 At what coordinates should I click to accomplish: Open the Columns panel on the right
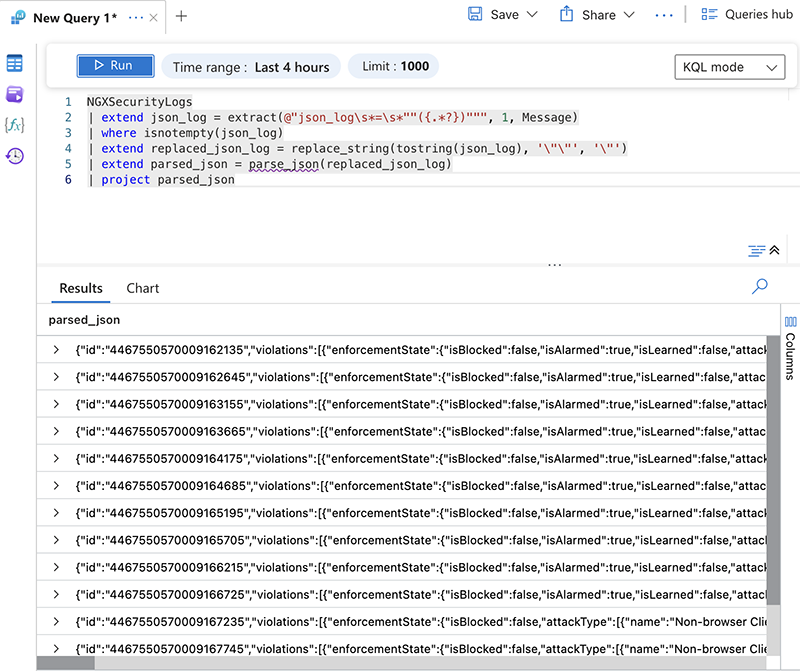click(x=791, y=342)
